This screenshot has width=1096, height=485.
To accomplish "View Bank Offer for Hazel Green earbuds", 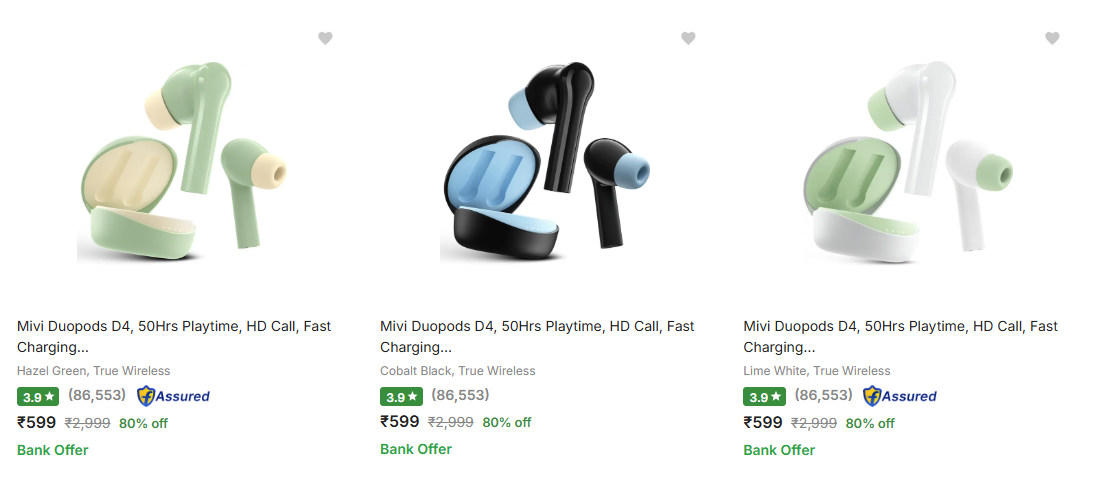I will [x=53, y=450].
